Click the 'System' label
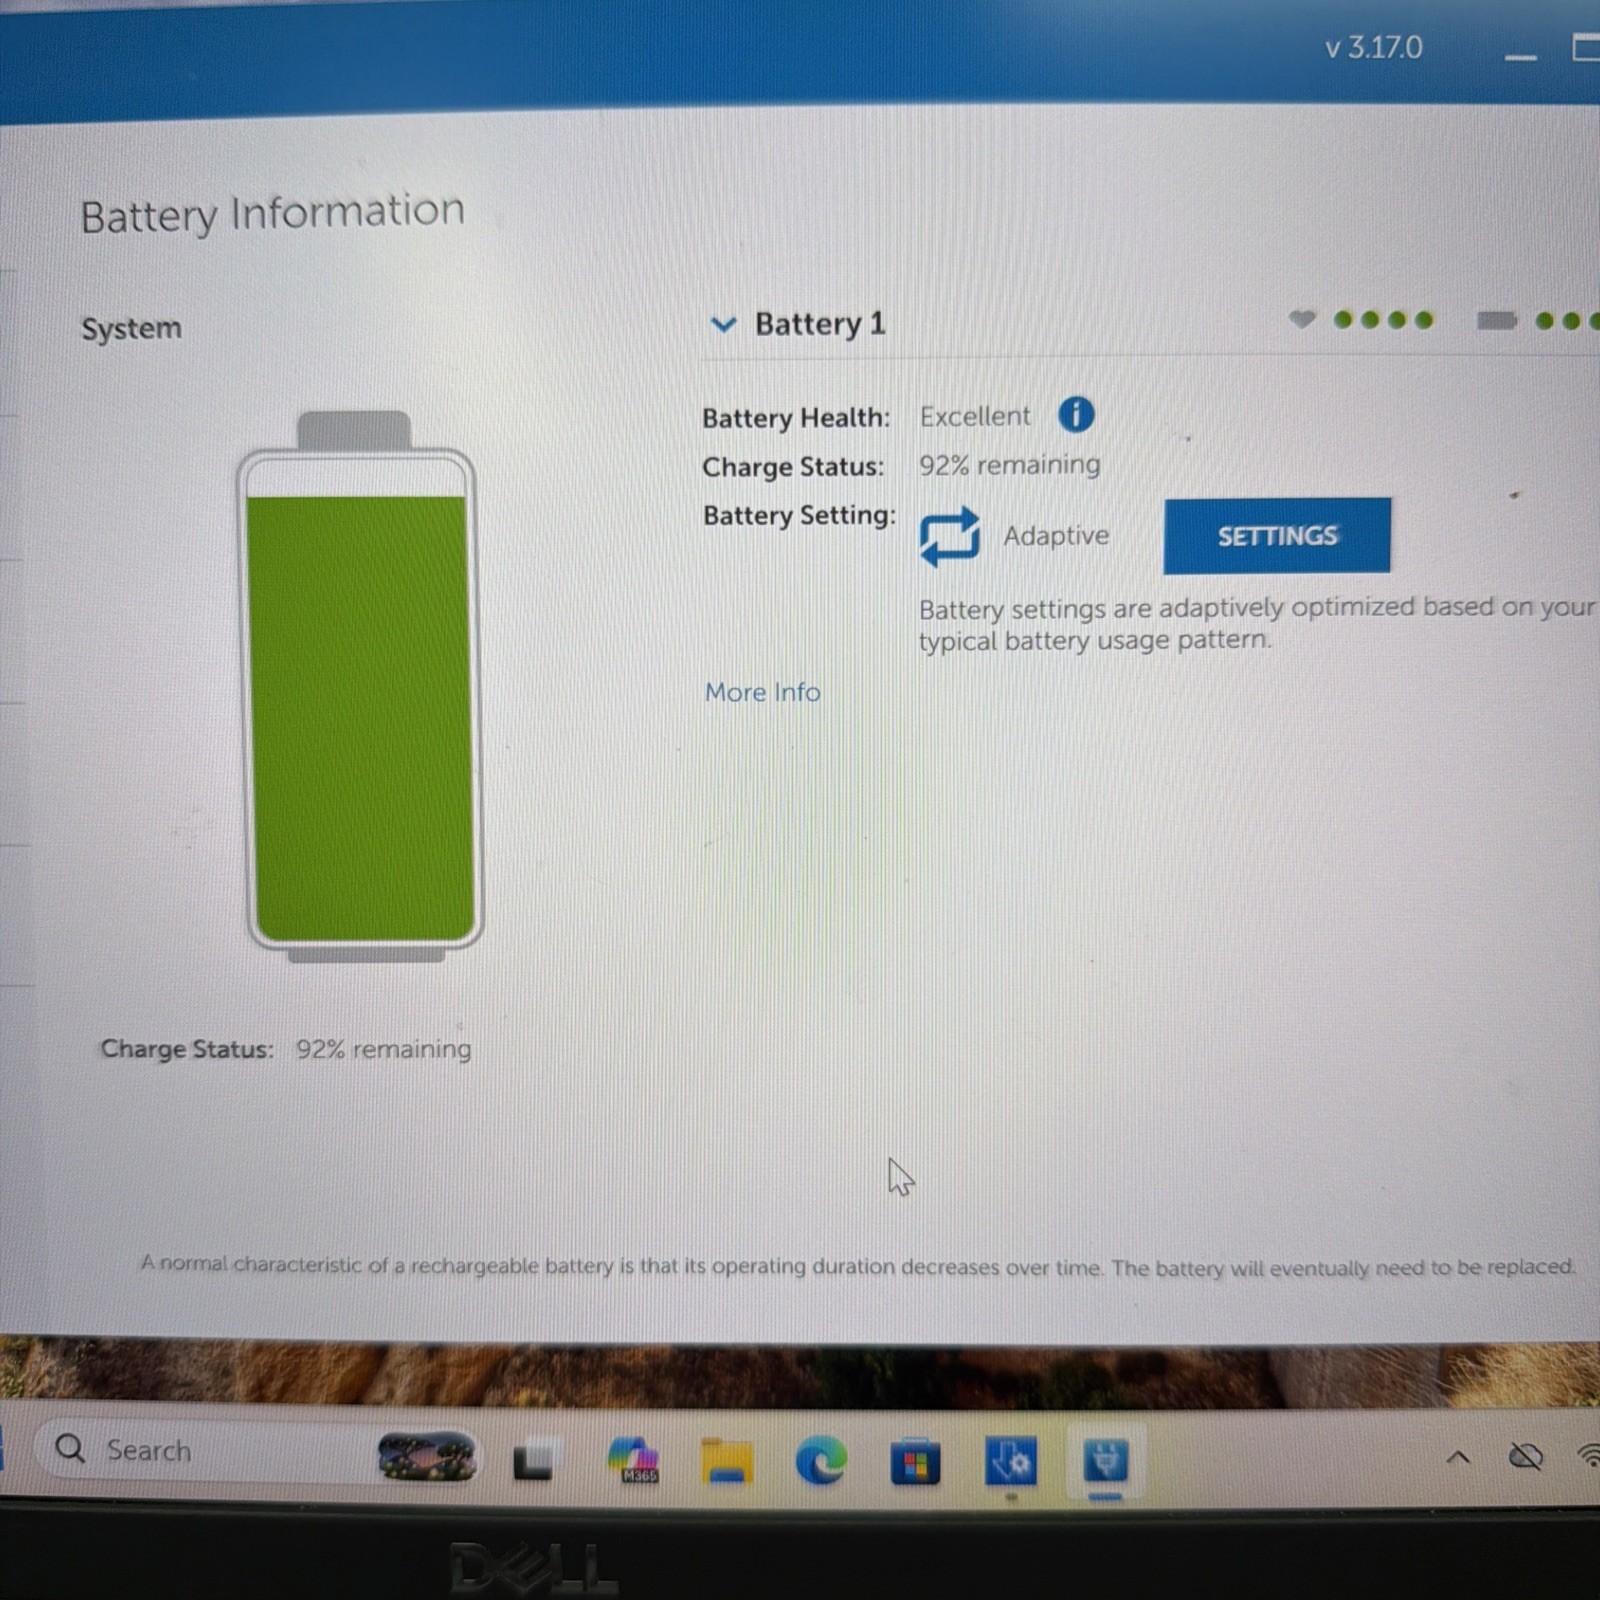The image size is (1600, 1600). (131, 328)
